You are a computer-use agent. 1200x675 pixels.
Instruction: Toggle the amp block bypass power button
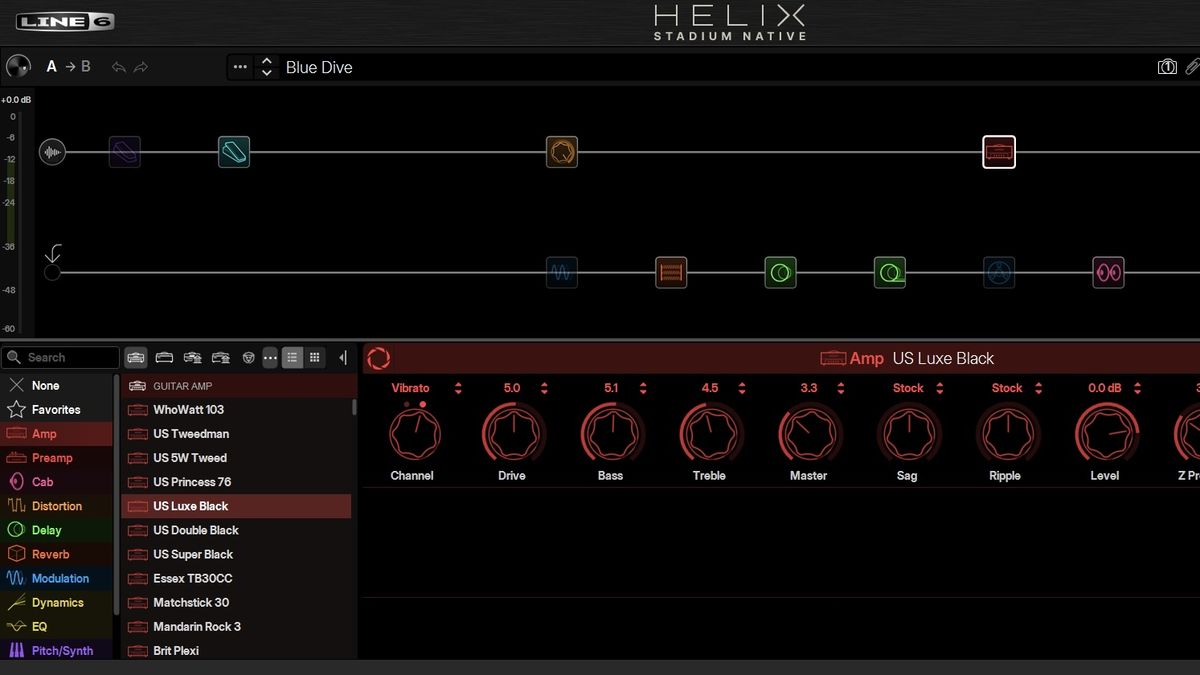[379, 358]
